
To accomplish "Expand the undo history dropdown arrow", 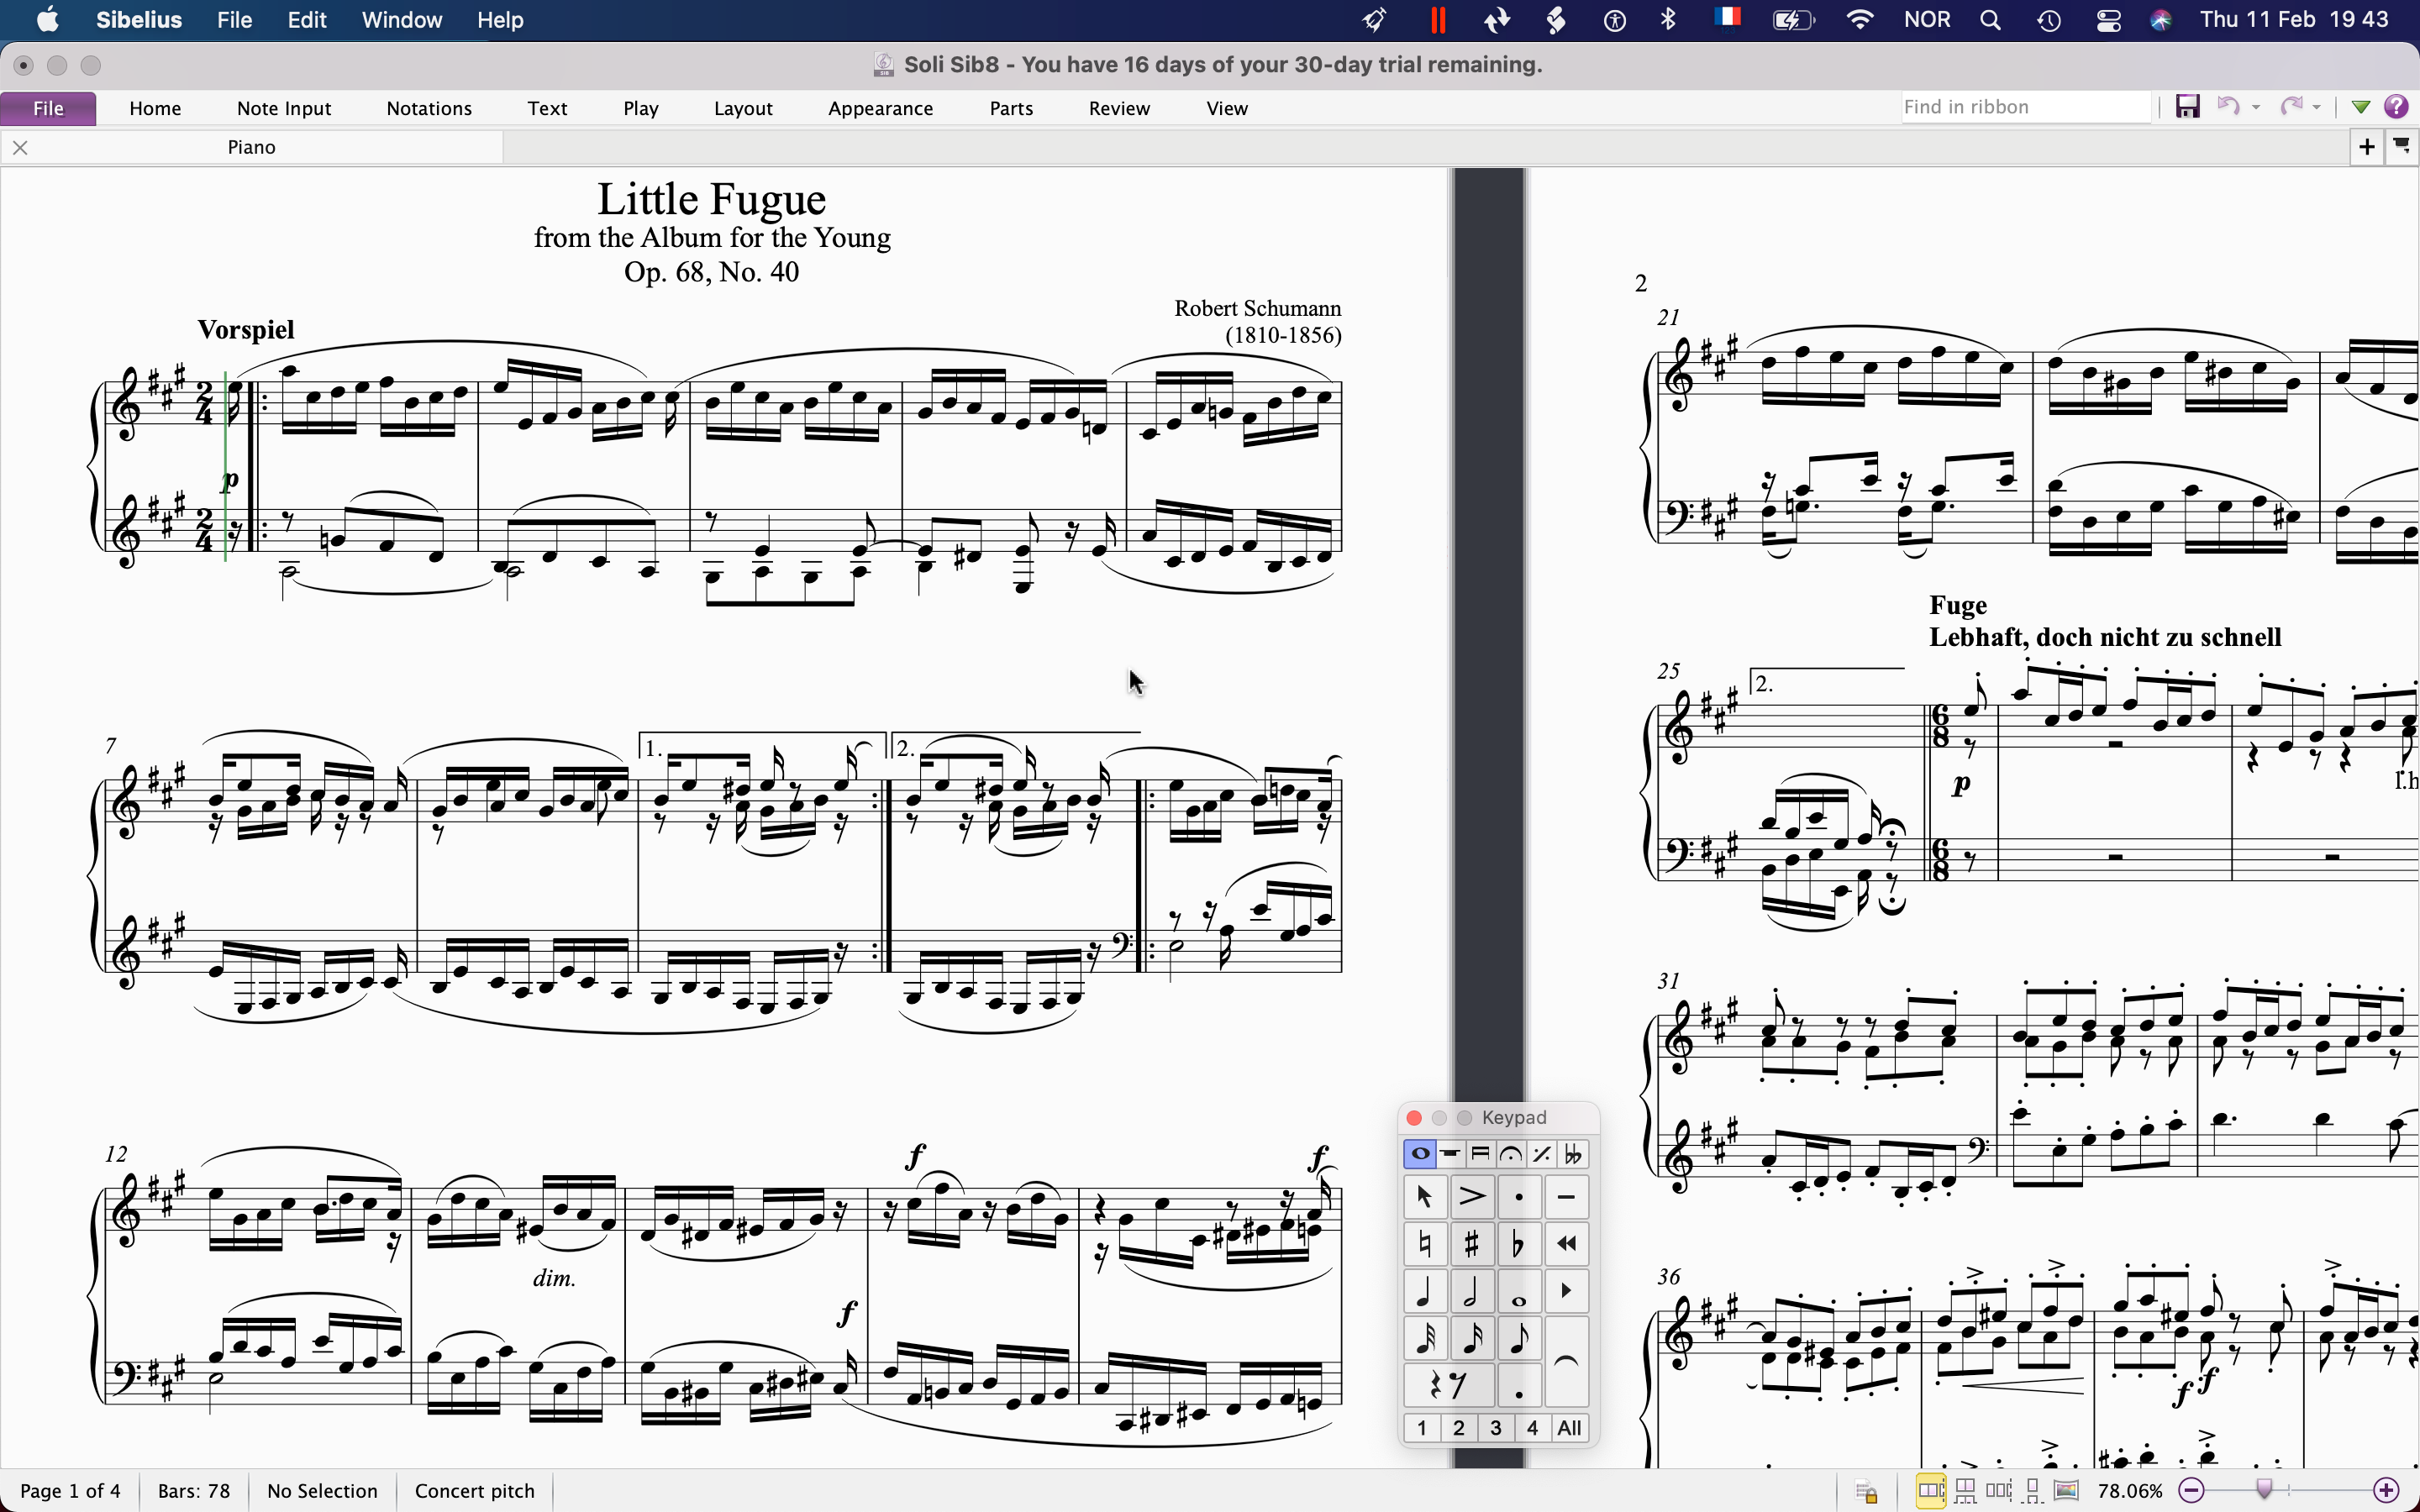I will coord(2256,108).
